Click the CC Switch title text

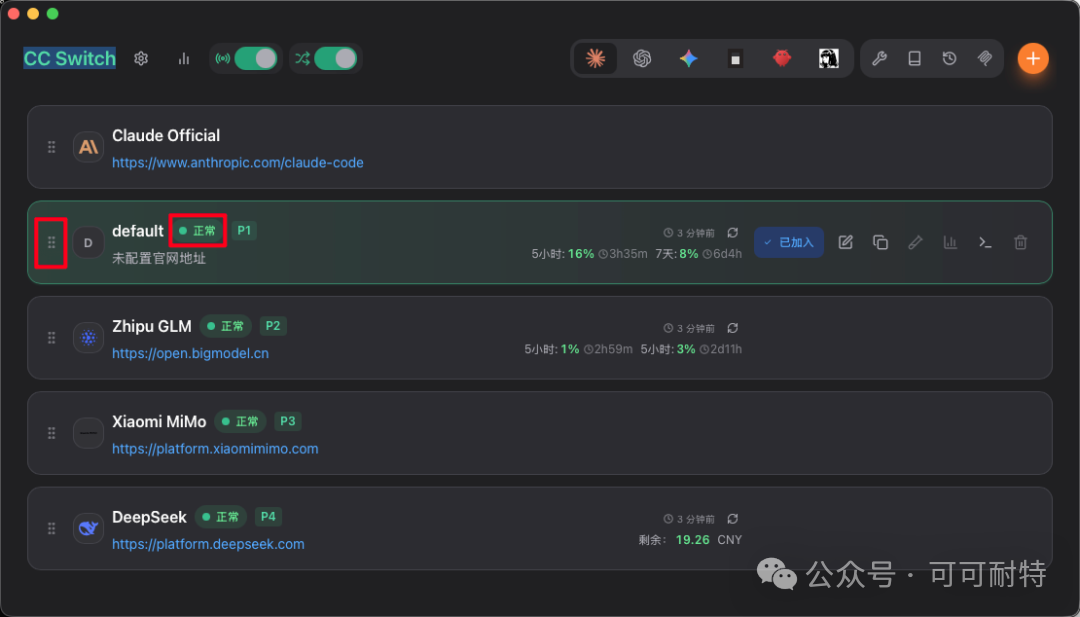coord(70,59)
